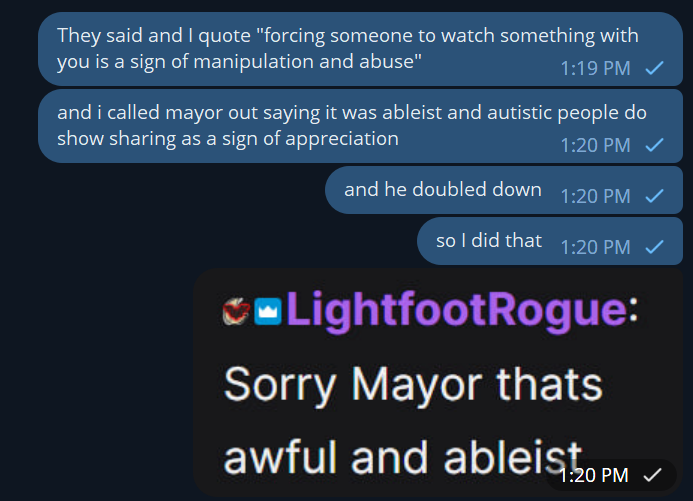Click the 1:19 PM timestamp
The width and height of the screenshot is (693, 501).
(595, 68)
